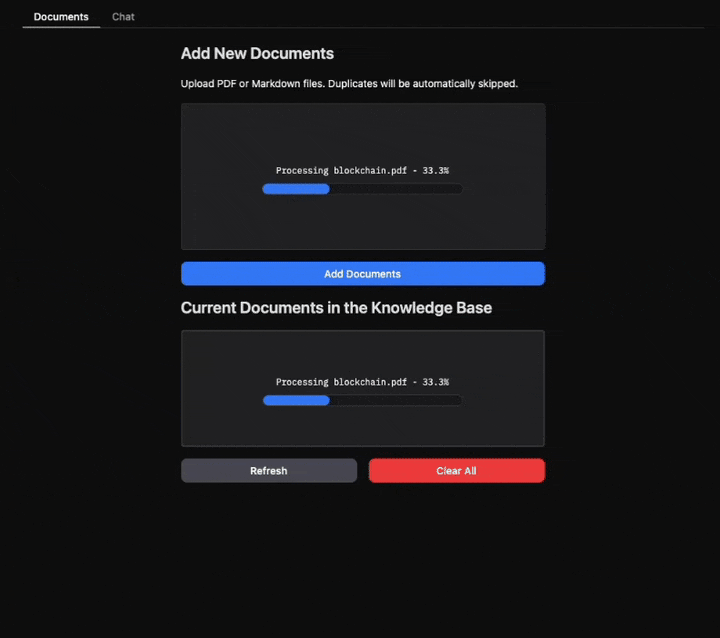Click the Add New Documents heading

coord(257,54)
